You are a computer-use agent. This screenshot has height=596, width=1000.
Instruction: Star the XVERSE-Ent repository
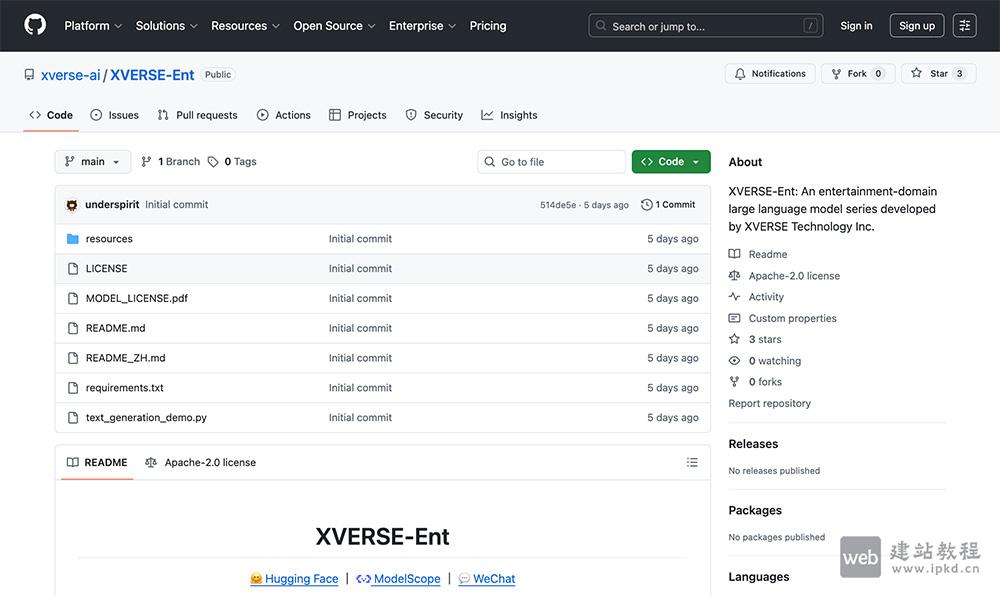938,73
